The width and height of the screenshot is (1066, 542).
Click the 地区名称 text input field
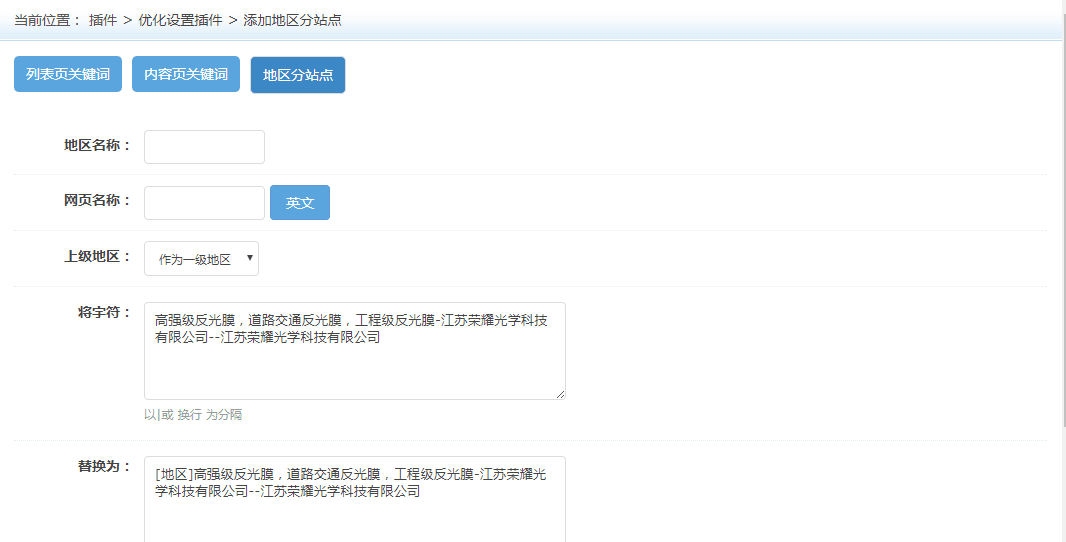tap(204, 147)
